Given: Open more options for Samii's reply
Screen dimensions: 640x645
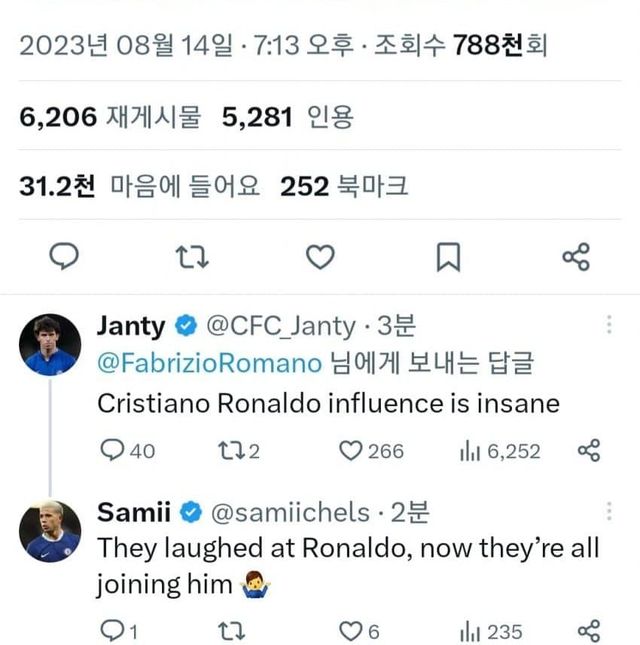Looking at the screenshot, I should [x=610, y=512].
